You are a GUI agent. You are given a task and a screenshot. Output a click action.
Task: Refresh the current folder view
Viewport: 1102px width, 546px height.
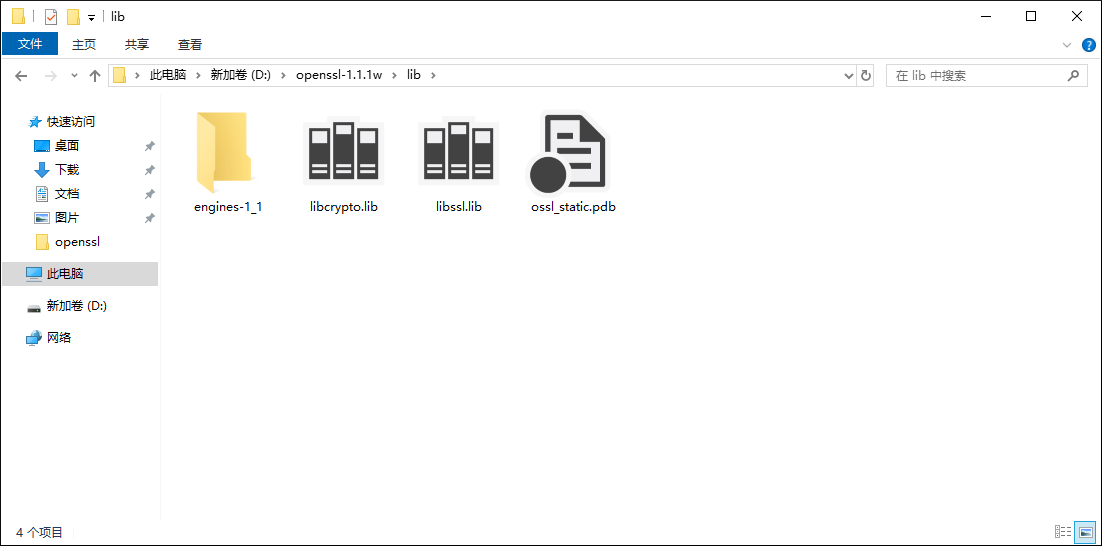click(x=866, y=76)
